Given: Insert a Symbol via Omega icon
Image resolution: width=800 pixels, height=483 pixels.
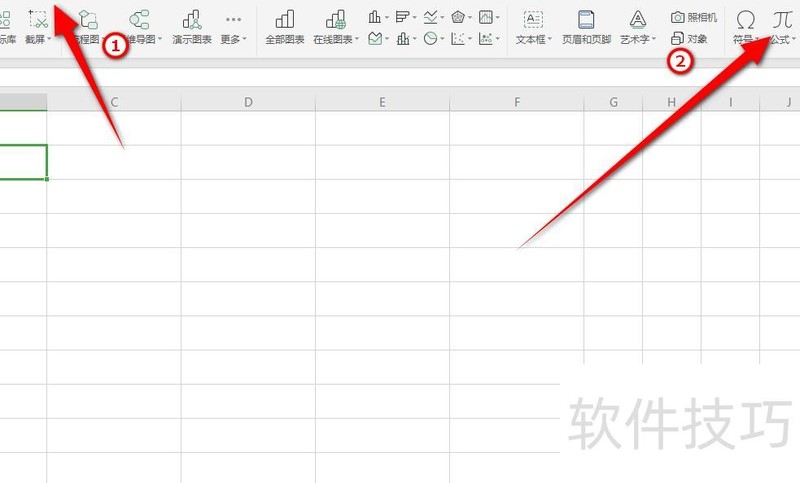Looking at the screenshot, I should point(745,20).
